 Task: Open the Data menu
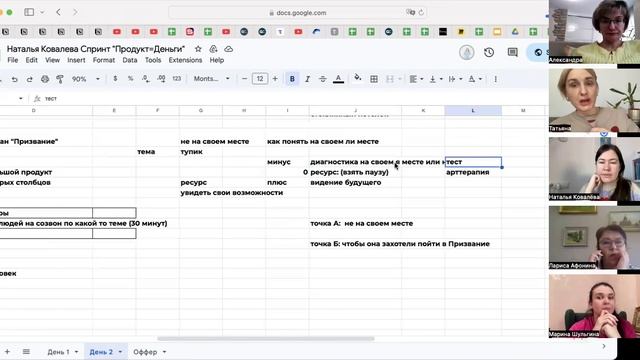[x=130, y=60]
